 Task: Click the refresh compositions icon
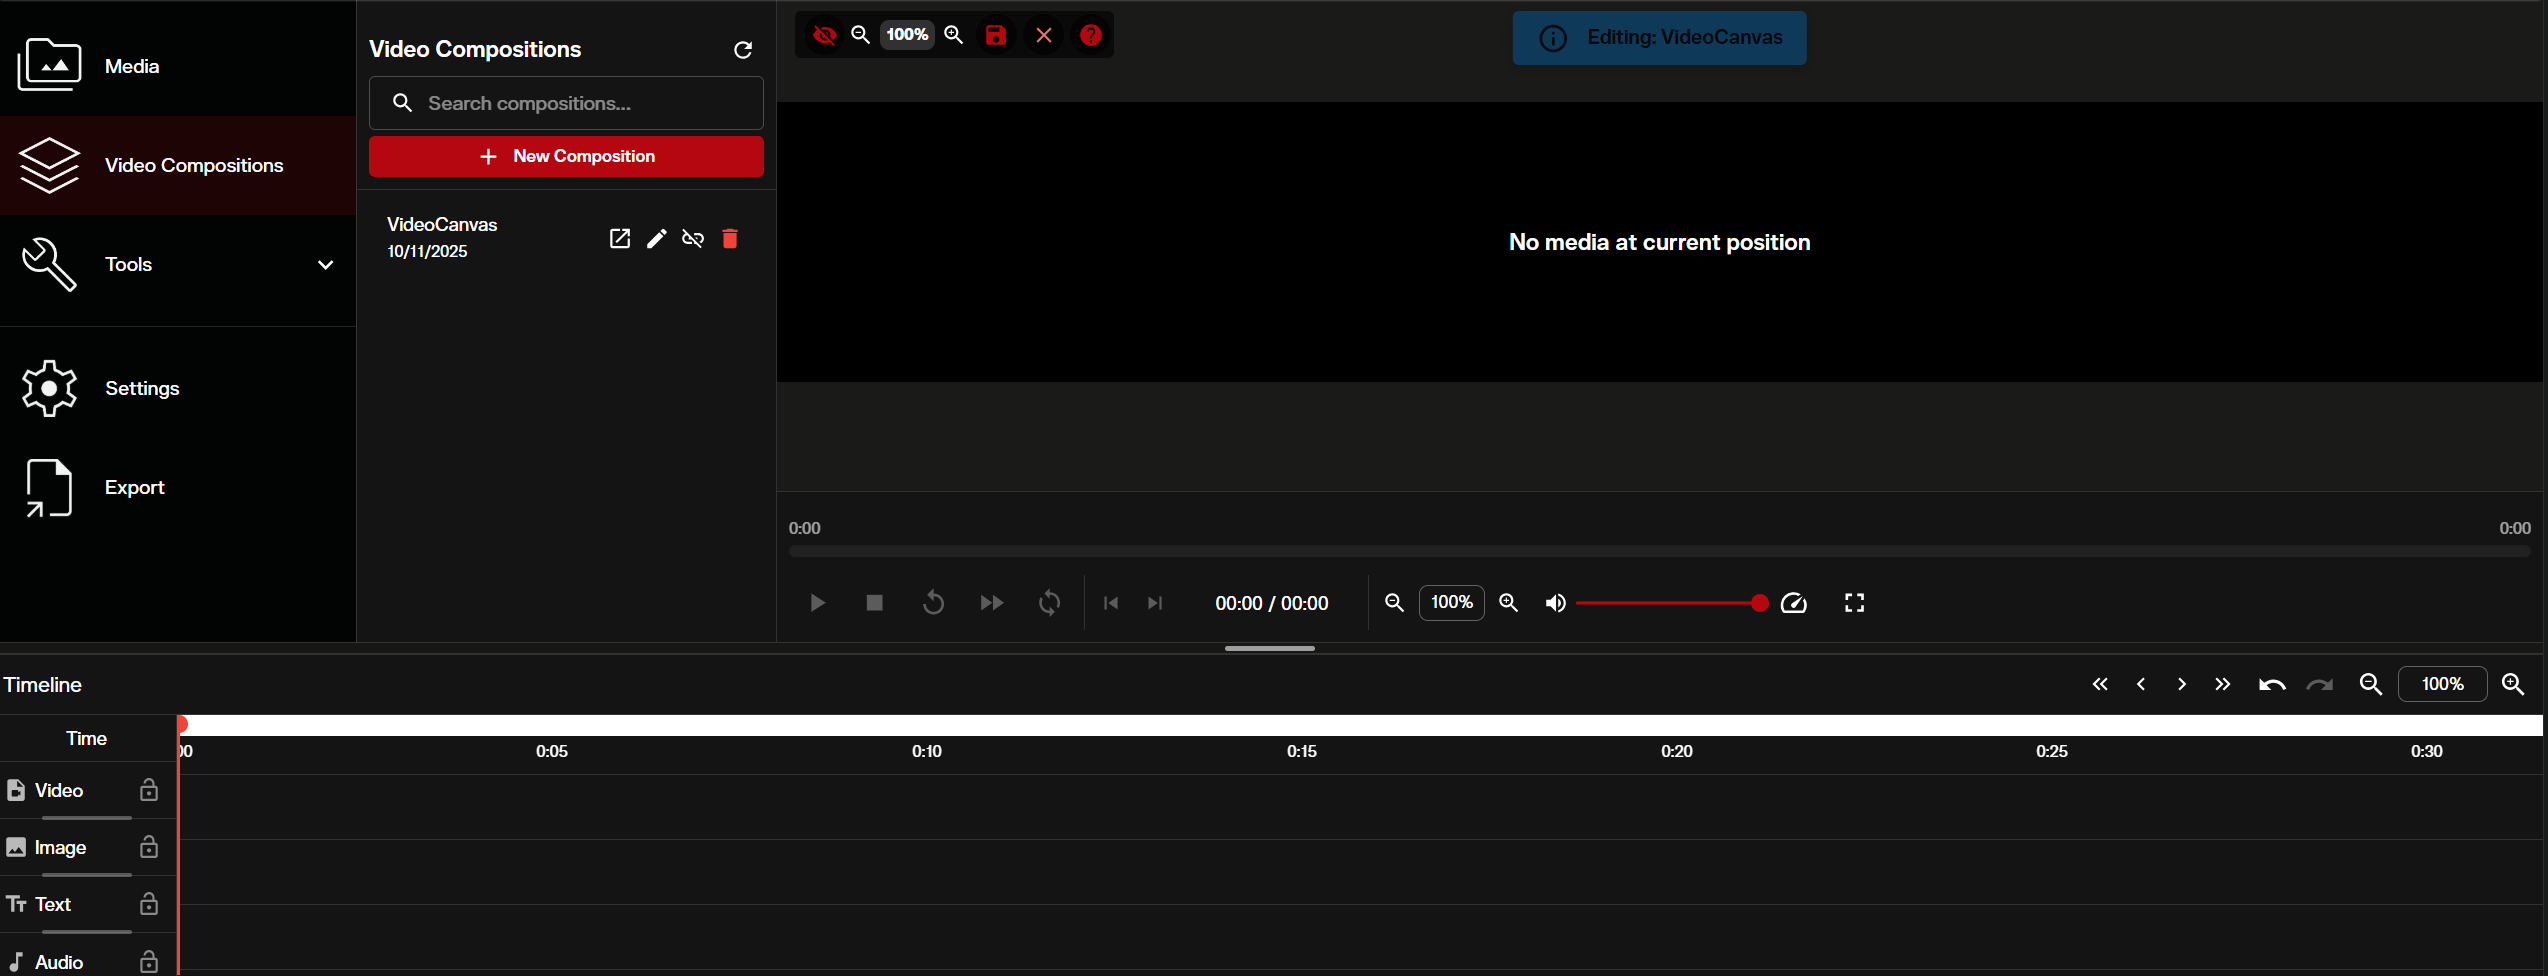(743, 50)
